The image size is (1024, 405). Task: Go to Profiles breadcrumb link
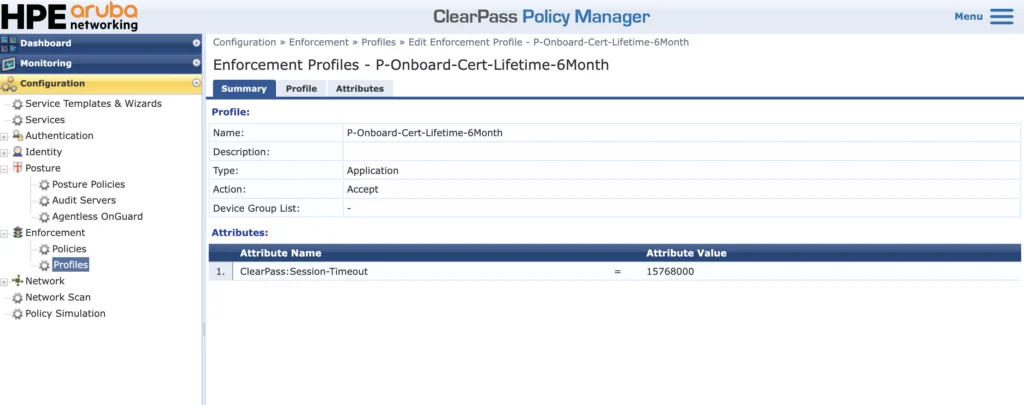(379, 42)
